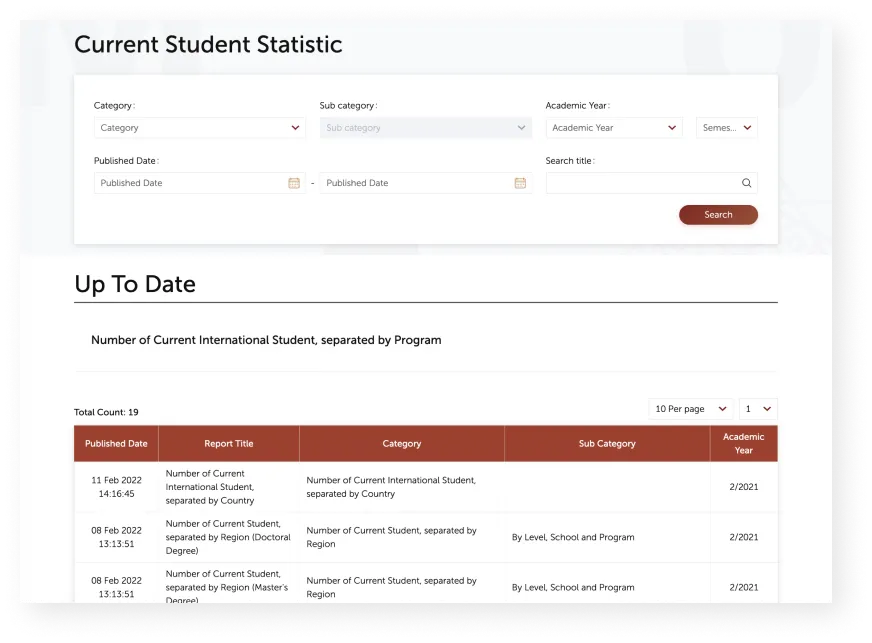Select the '11 Feb 2022 14:16:45' date cell
This screenshot has height=643, width=872.
116,487
